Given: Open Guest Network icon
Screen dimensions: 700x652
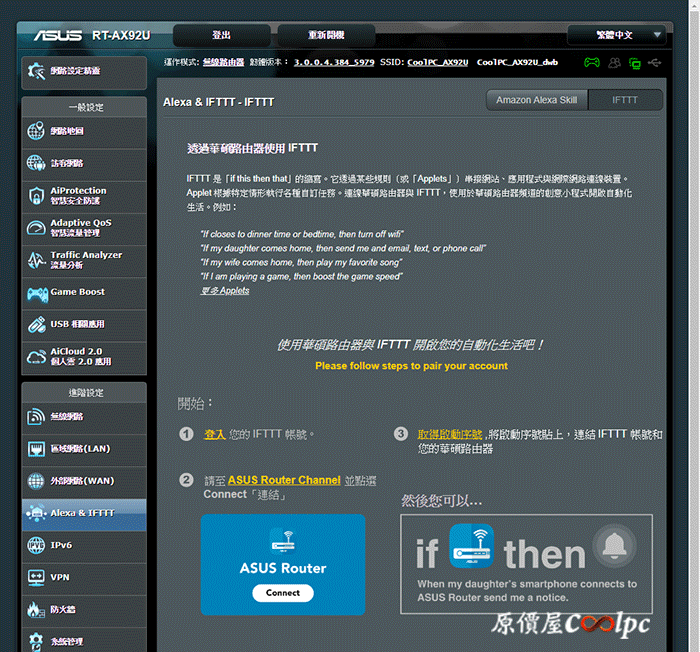Looking at the screenshot, I should (36, 163).
